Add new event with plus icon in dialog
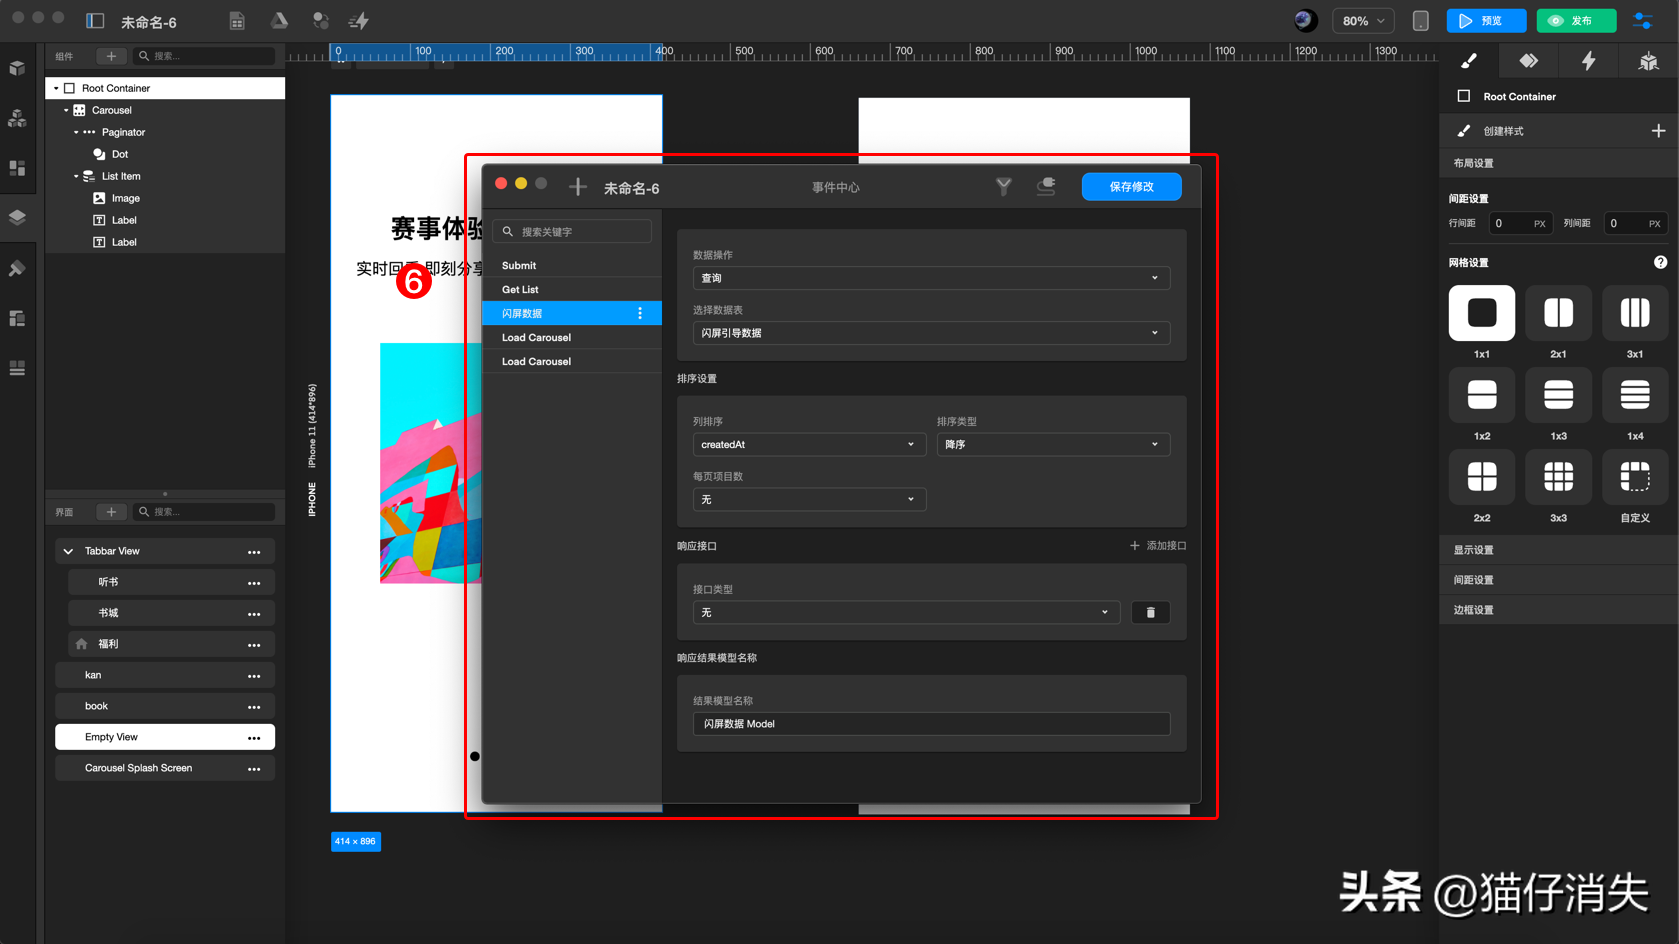 click(x=577, y=187)
